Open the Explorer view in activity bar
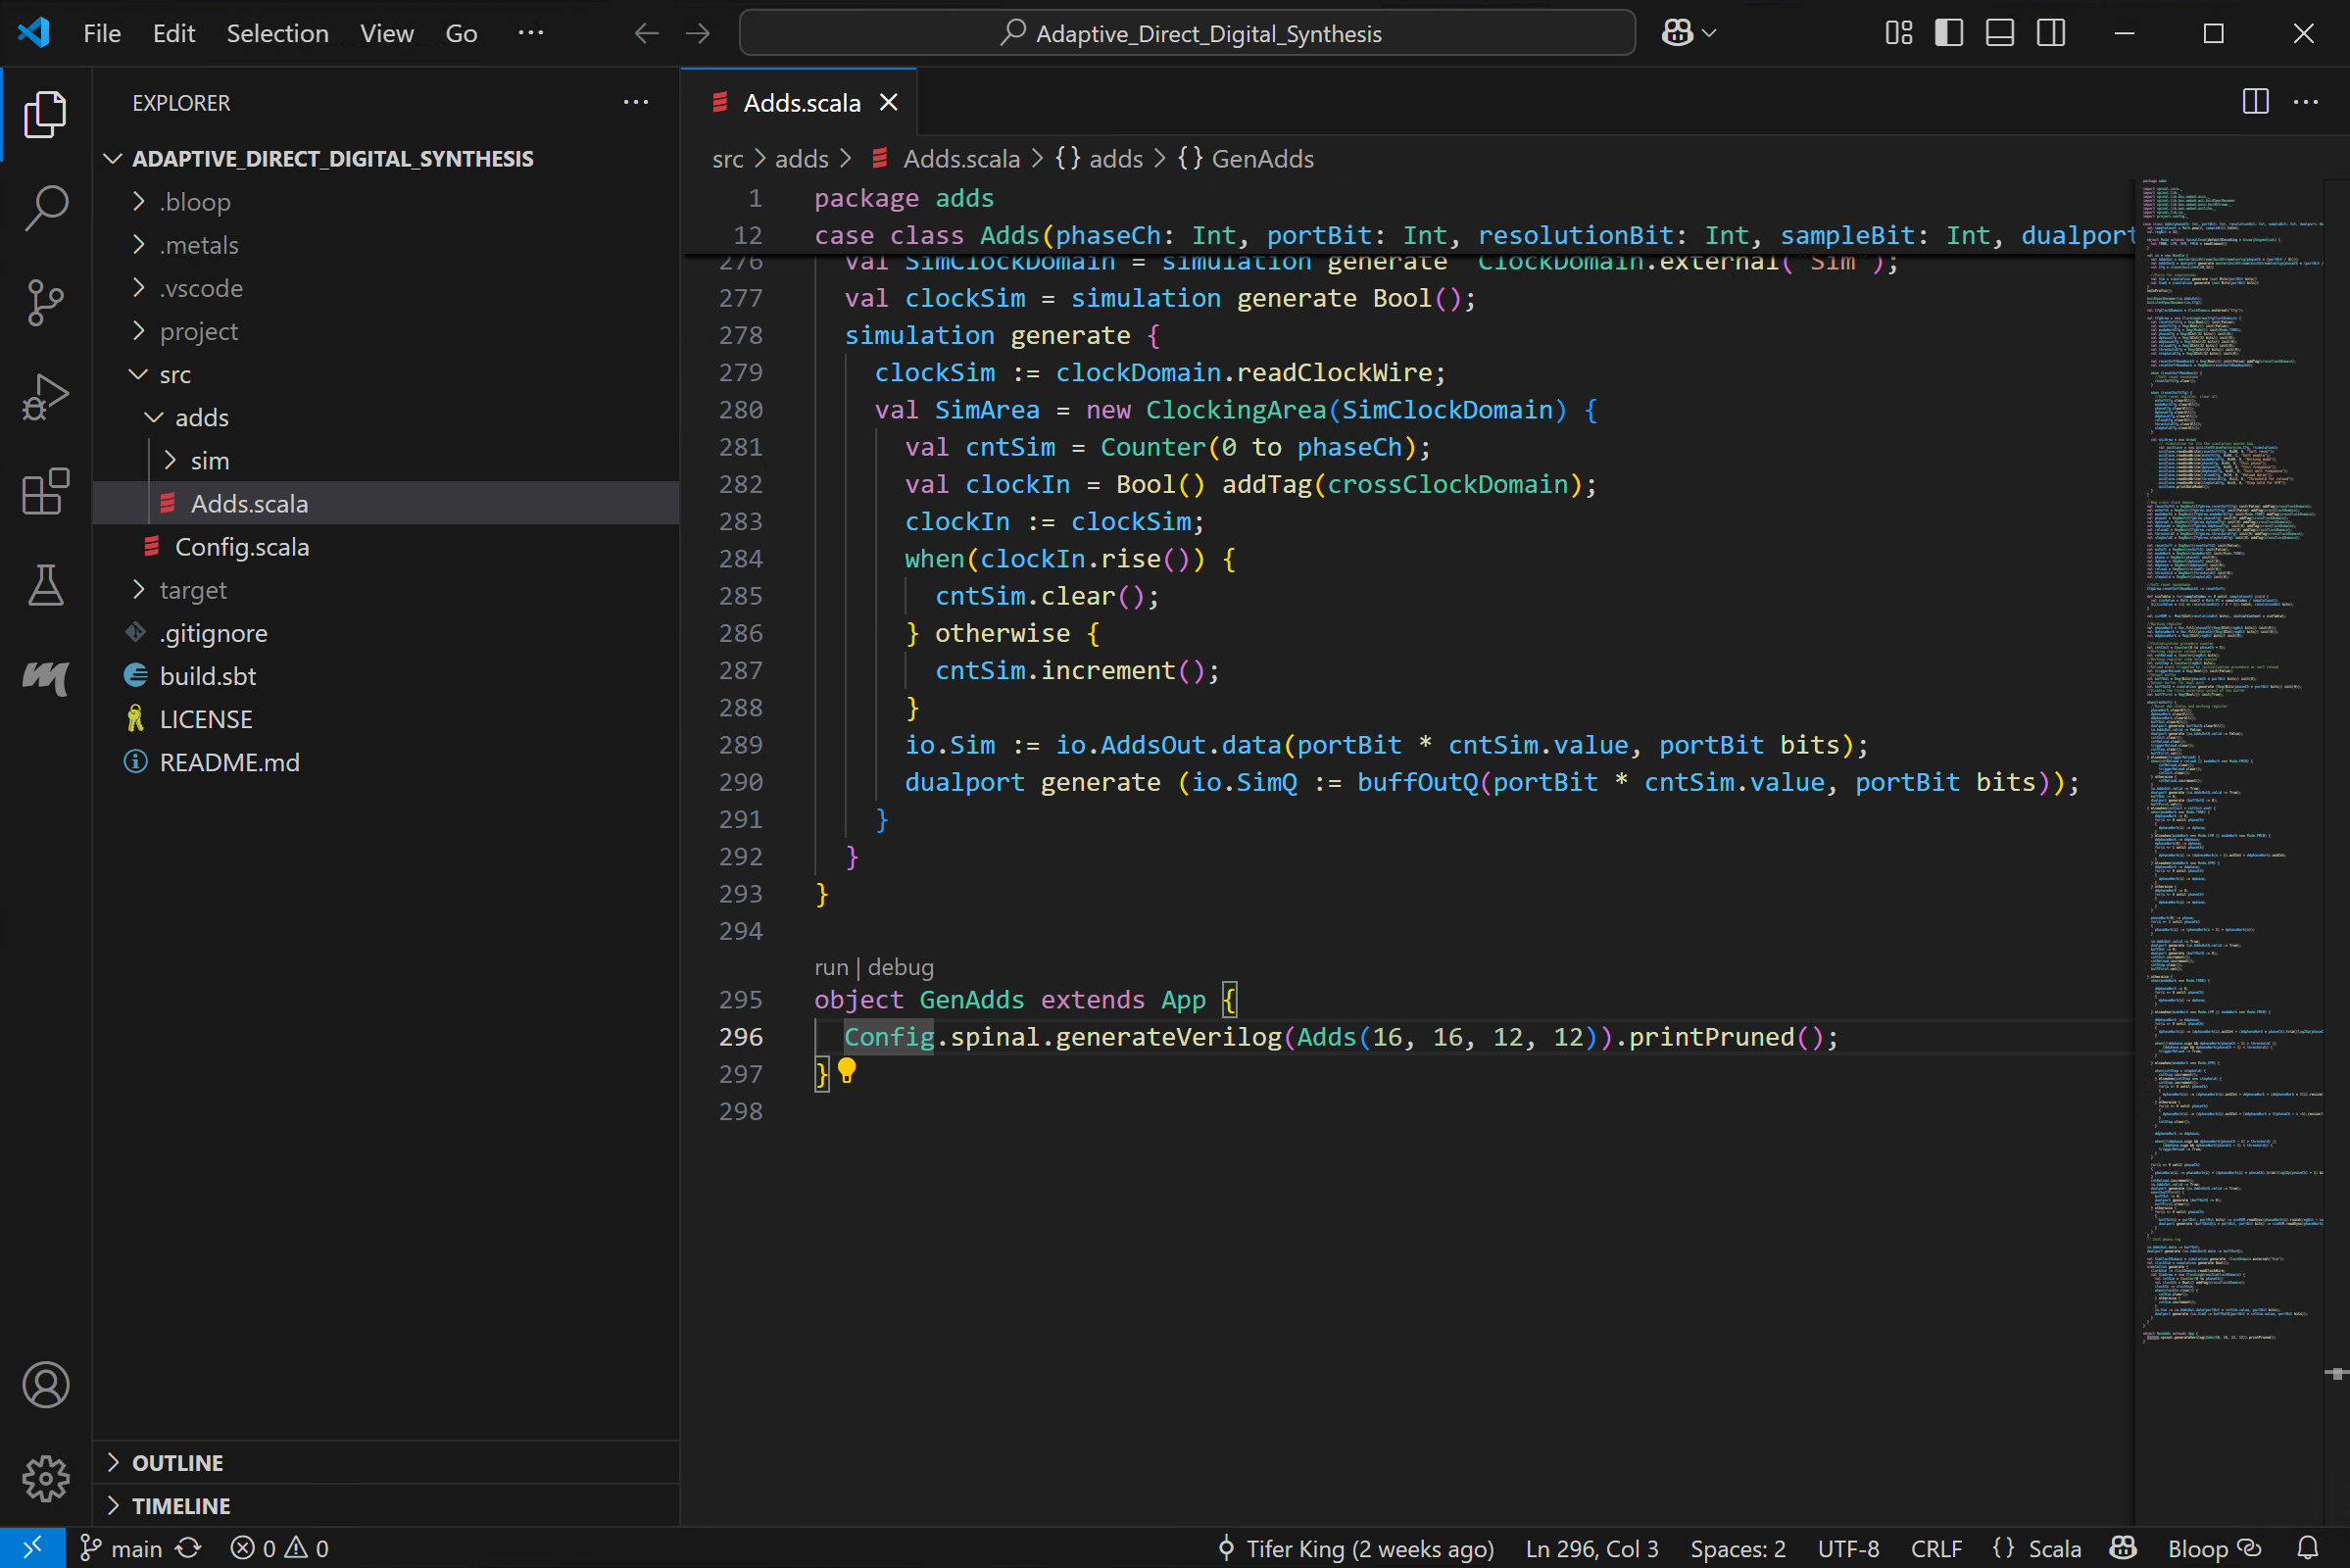Image resolution: width=2350 pixels, height=1568 pixels. pyautogui.click(x=45, y=114)
